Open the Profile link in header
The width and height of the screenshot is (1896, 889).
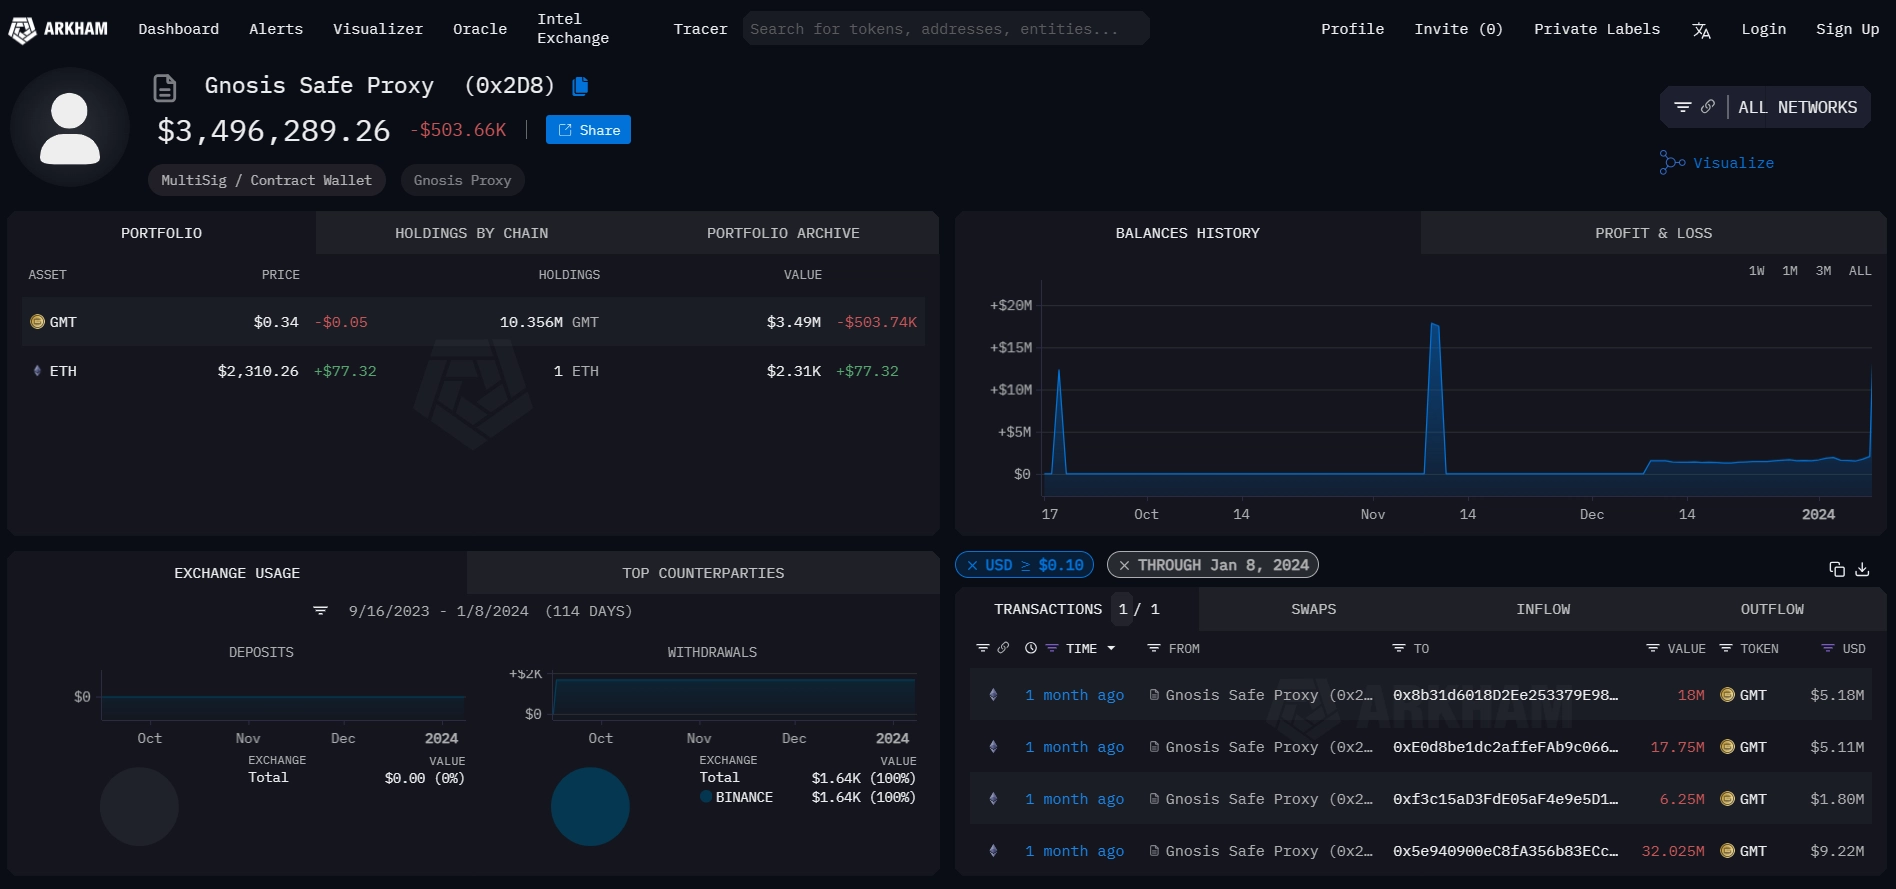[1352, 29]
